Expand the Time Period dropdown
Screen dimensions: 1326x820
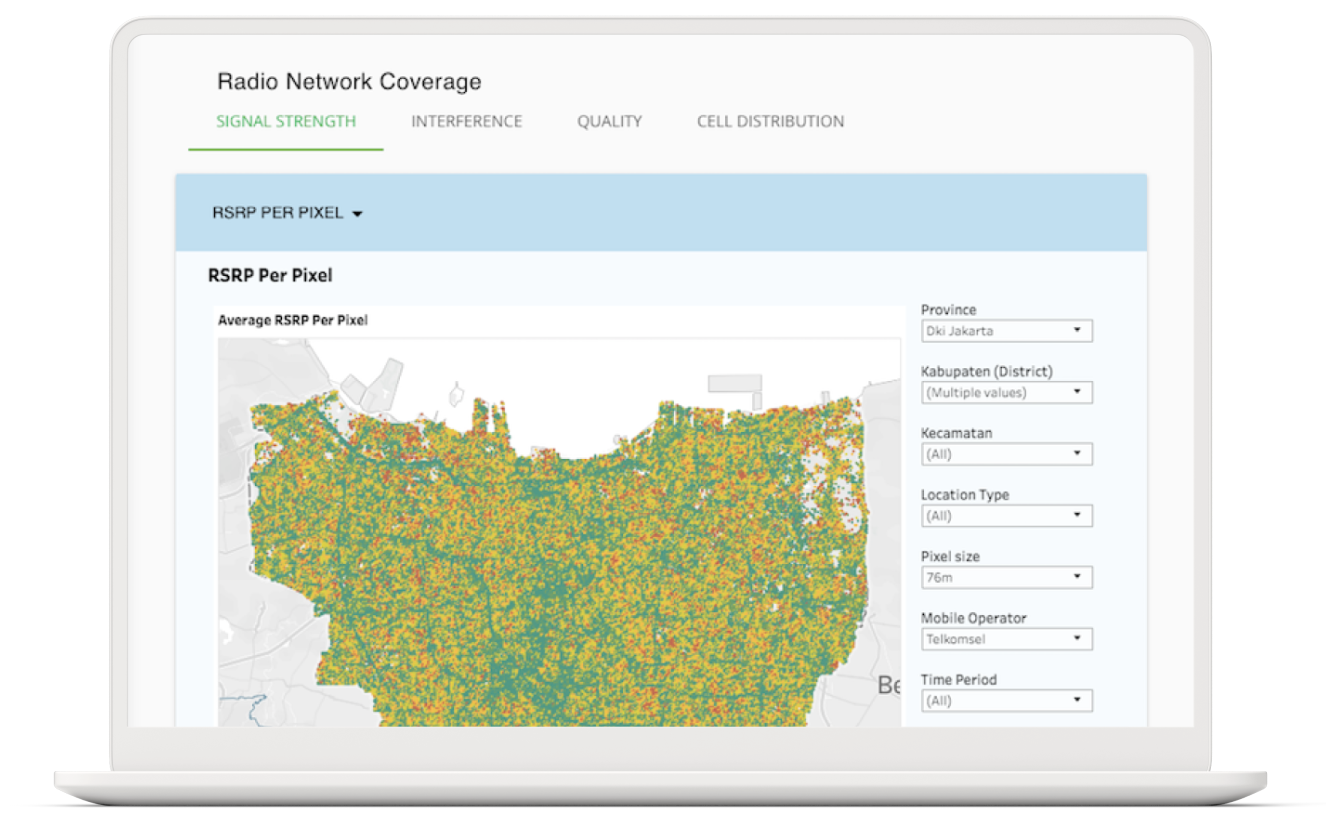pos(1006,701)
